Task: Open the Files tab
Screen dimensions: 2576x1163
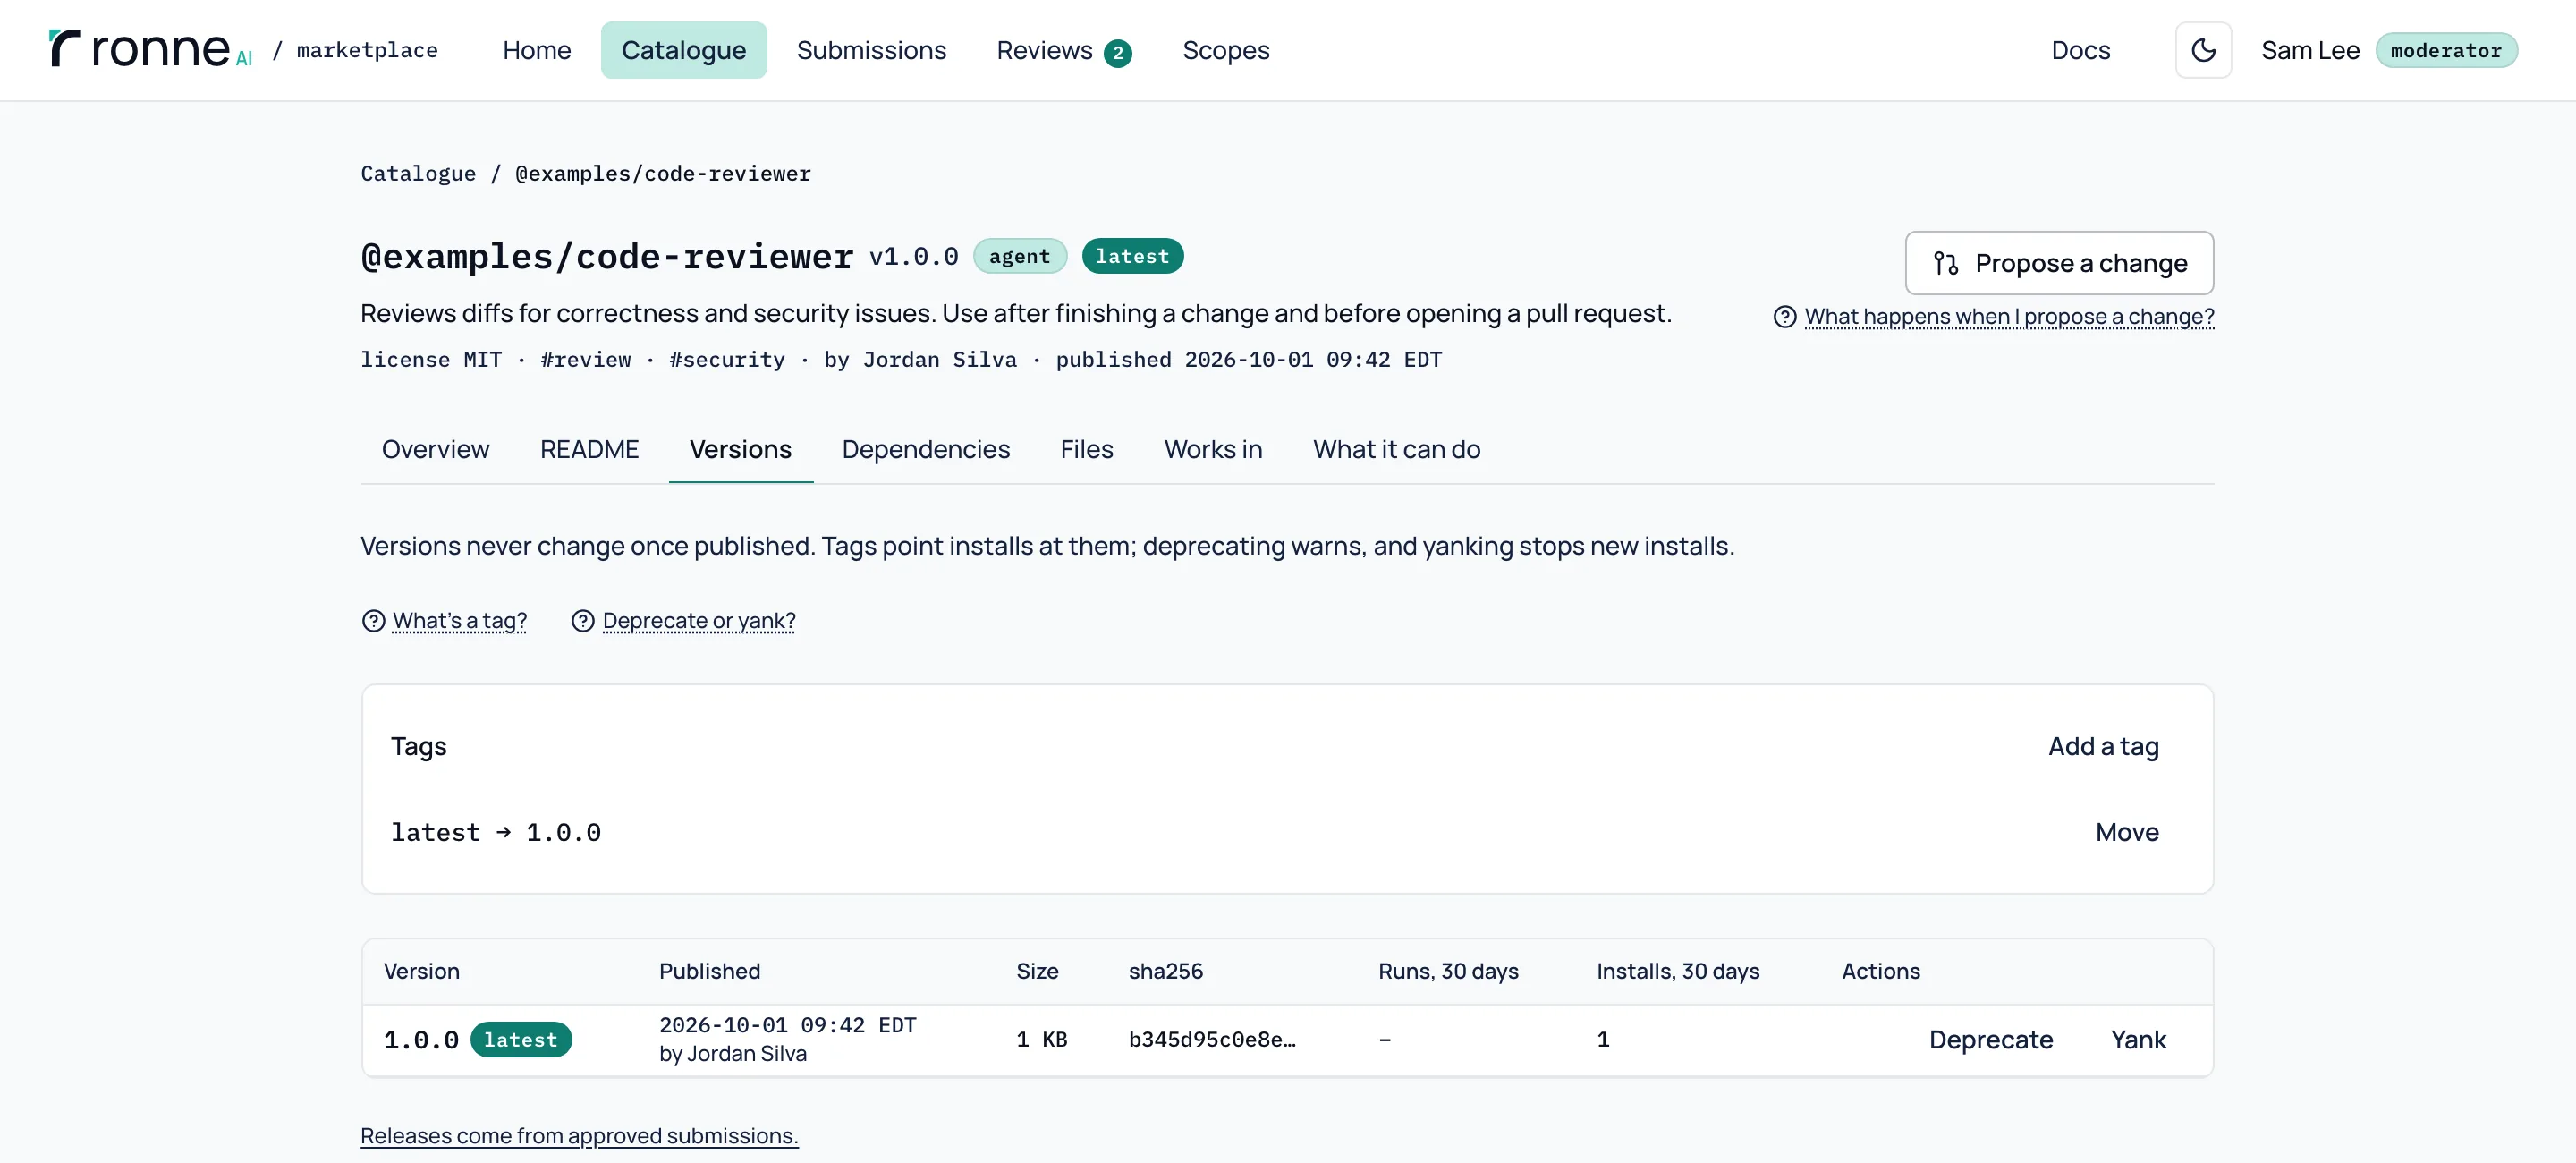Action: (1086, 449)
